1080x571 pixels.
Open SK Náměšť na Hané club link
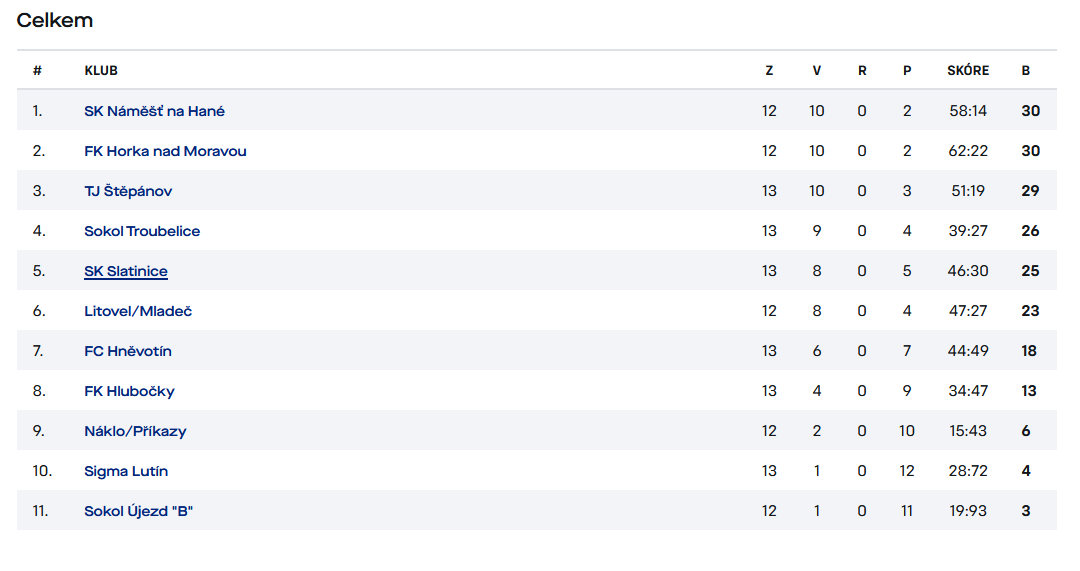point(154,111)
